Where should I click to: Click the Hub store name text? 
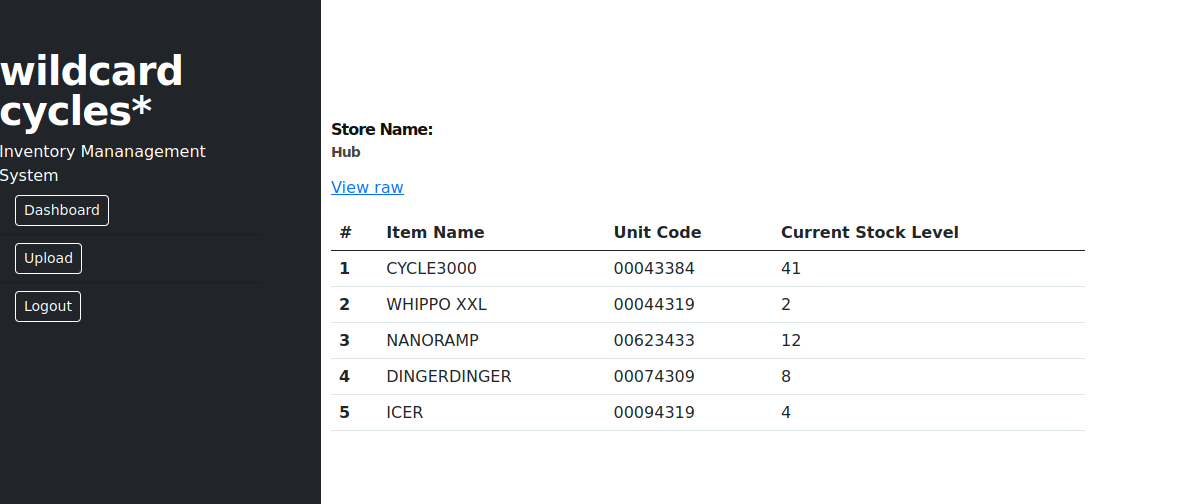point(345,152)
